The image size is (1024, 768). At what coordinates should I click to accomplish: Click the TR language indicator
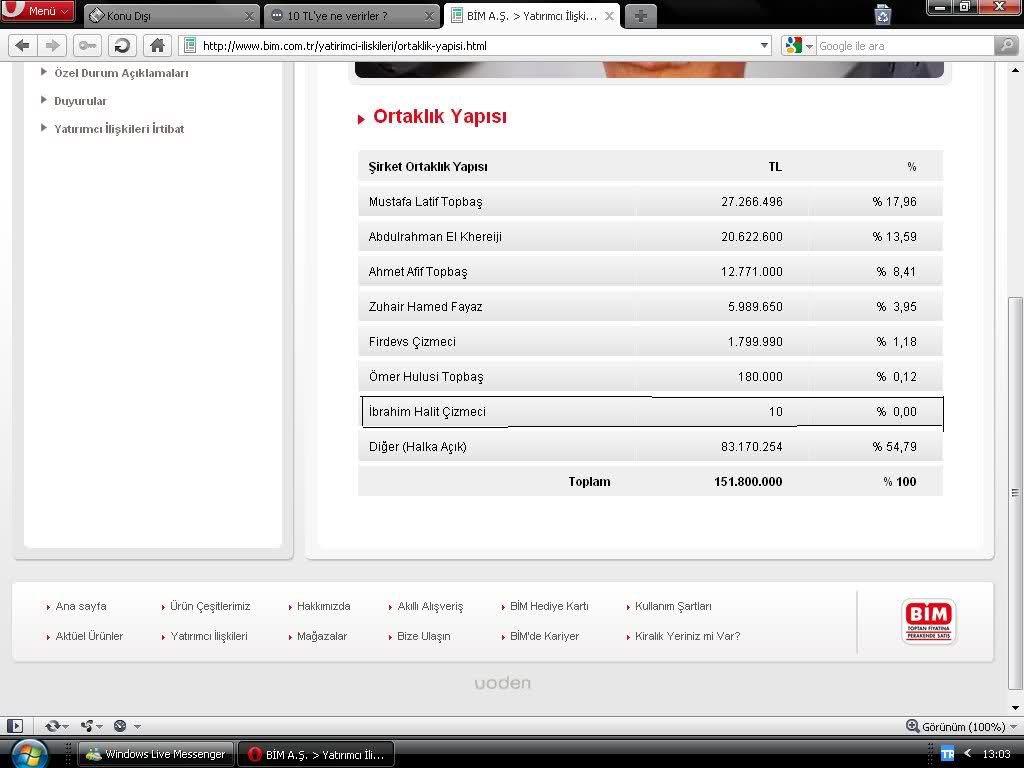tap(948, 754)
